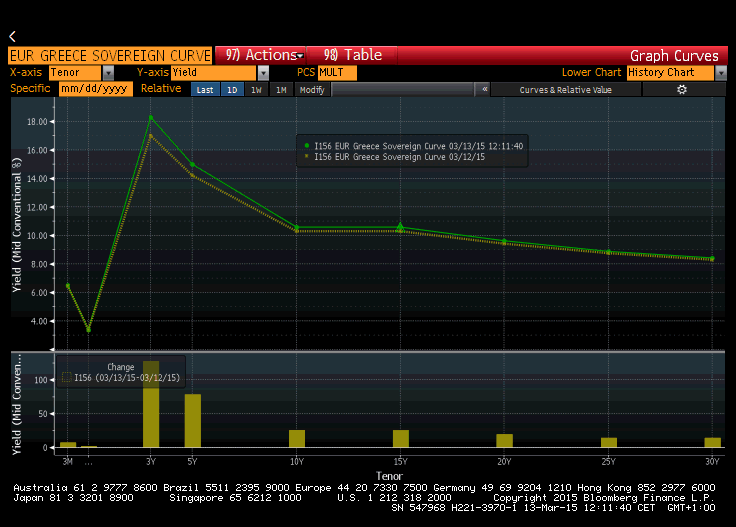The height and width of the screenshot is (527, 736).
Task: Open Curves & Relative Value
Action: (566, 90)
